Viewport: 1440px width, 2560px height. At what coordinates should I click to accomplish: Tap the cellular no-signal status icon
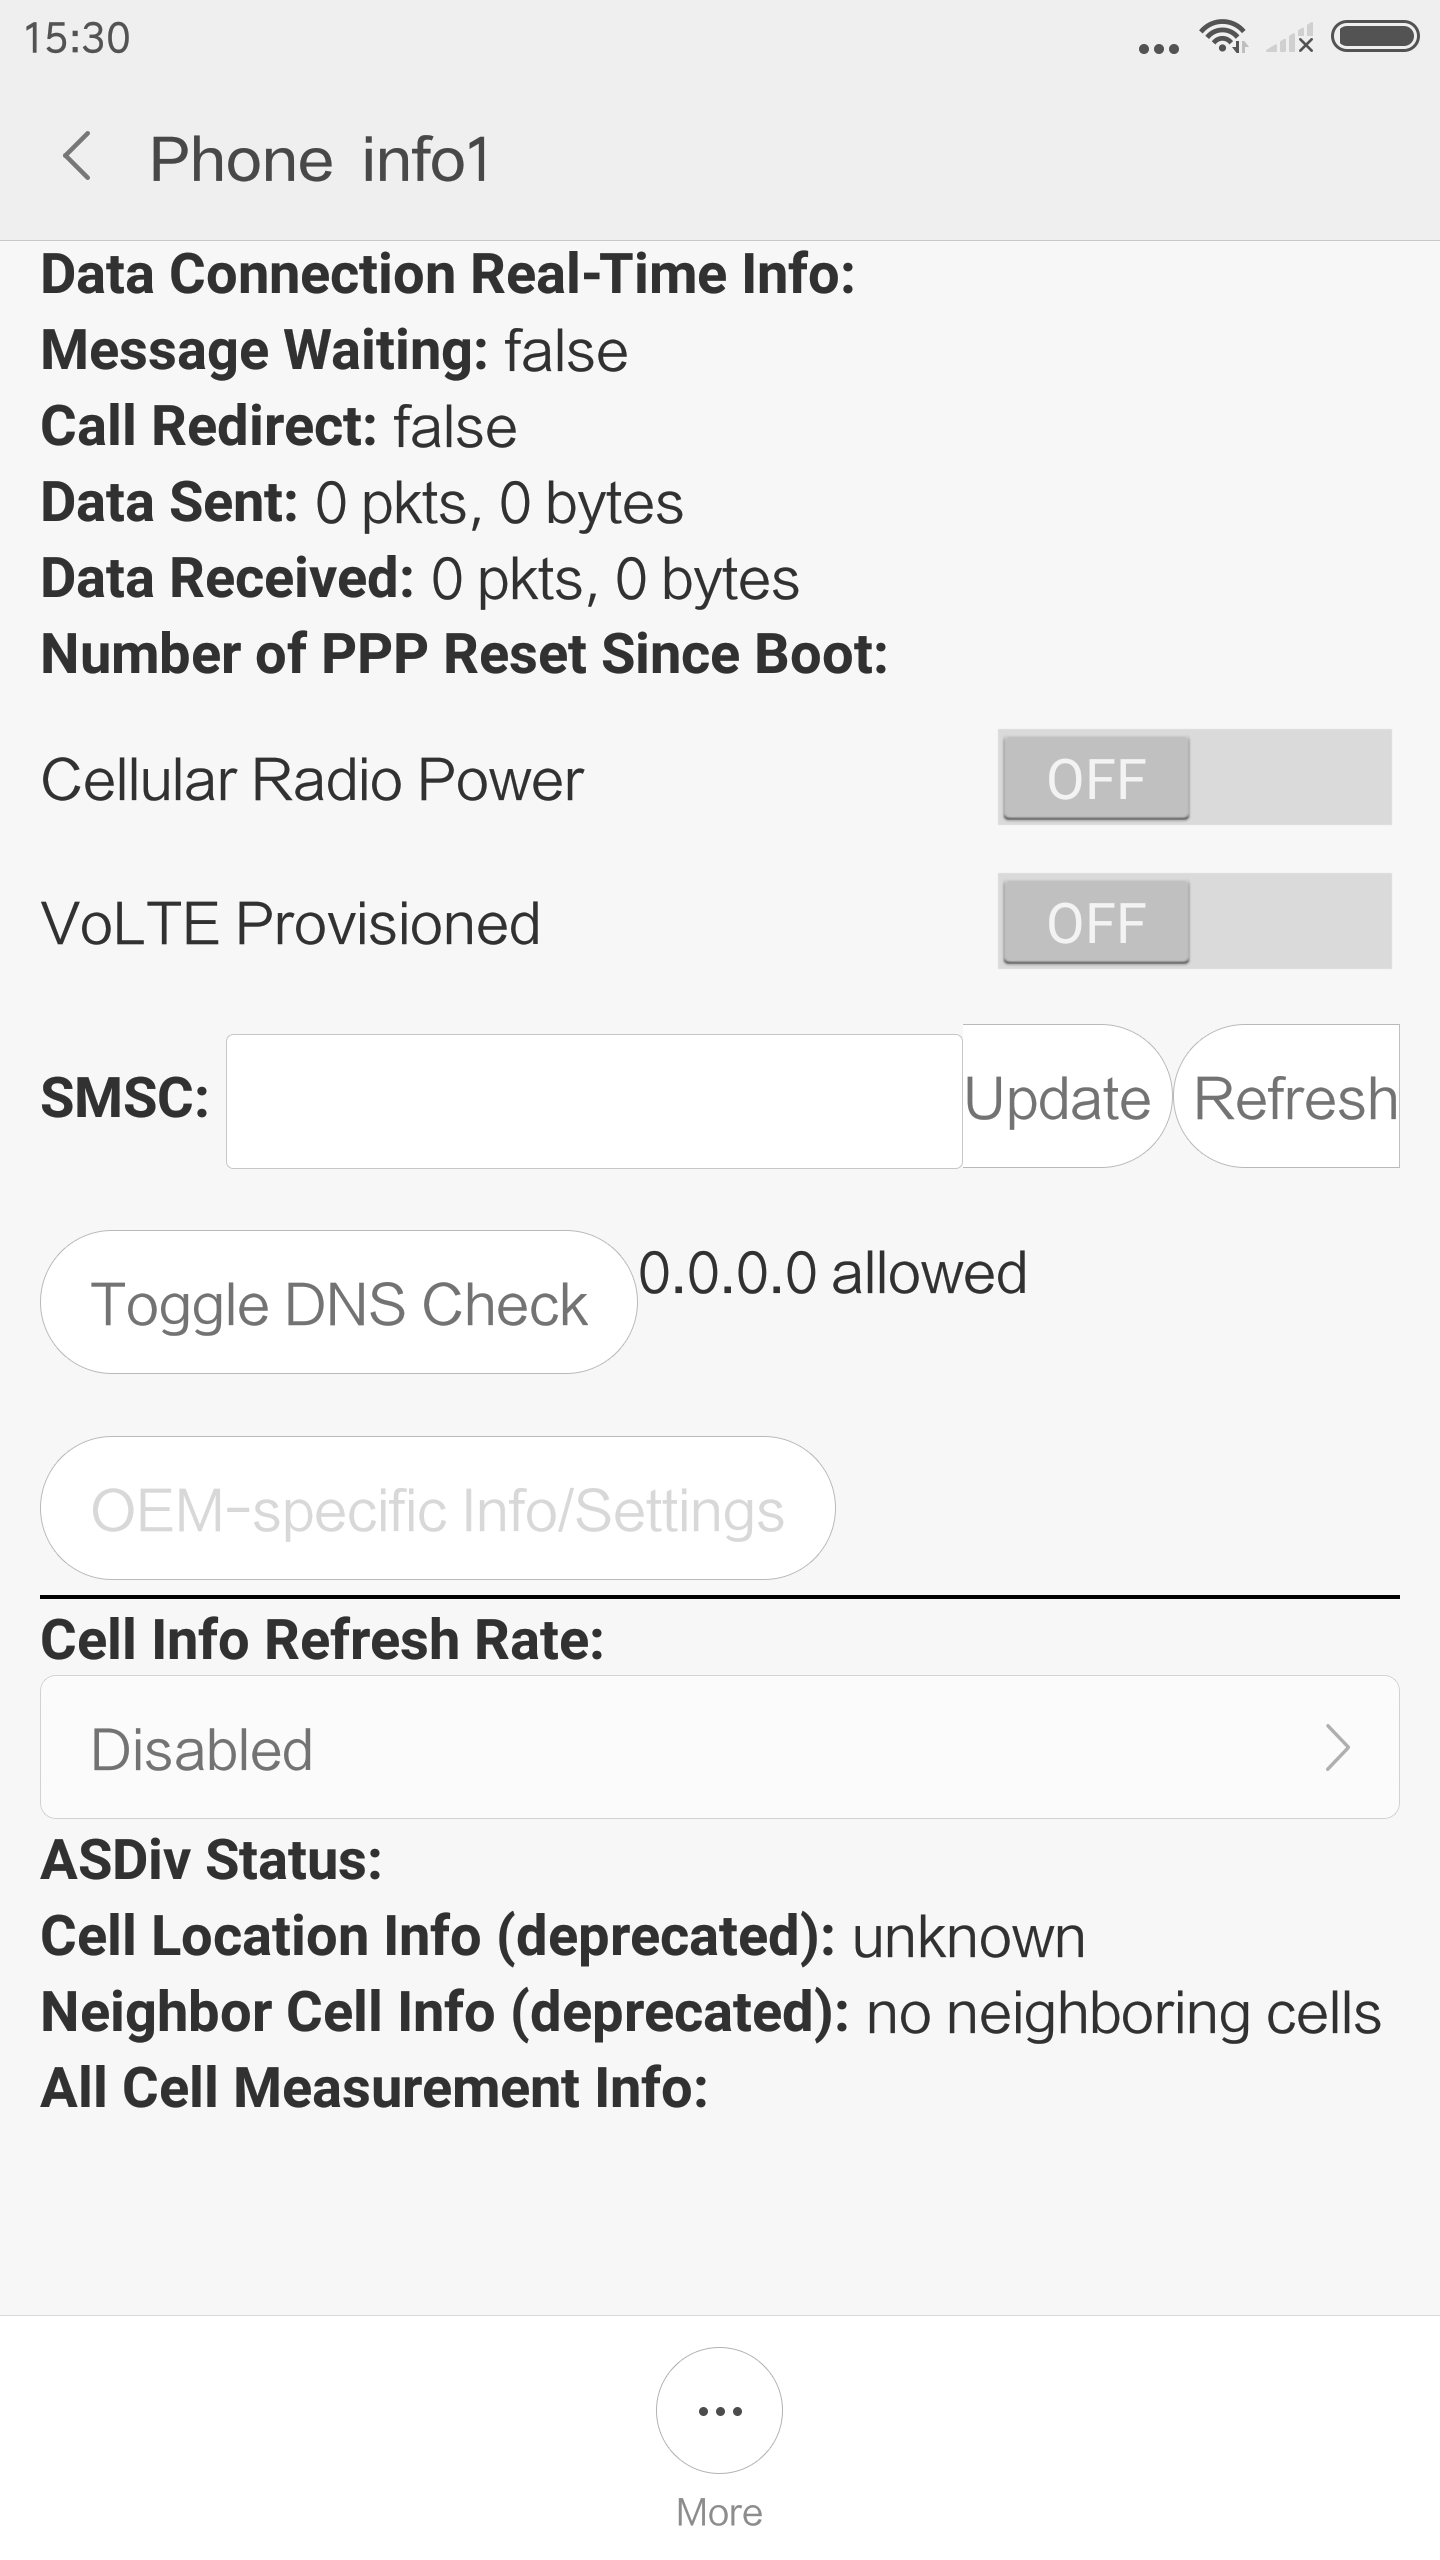click(x=1290, y=40)
